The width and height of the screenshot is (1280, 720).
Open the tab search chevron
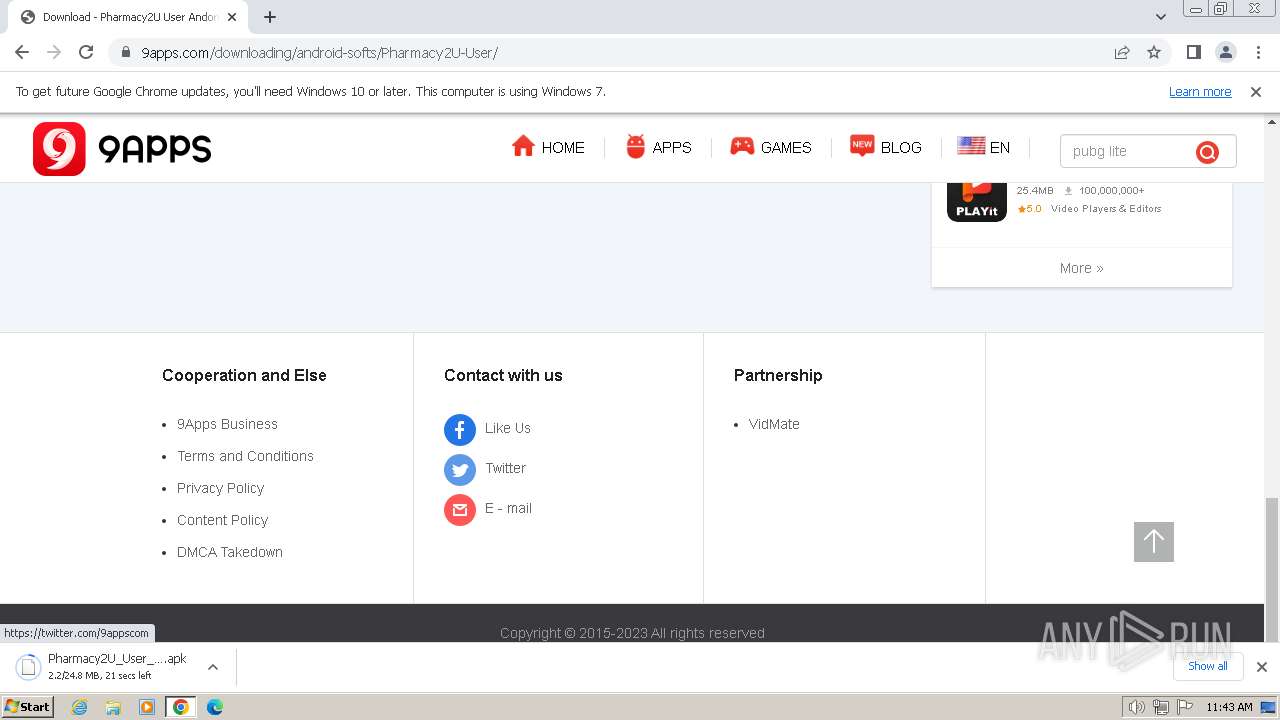point(1161,17)
